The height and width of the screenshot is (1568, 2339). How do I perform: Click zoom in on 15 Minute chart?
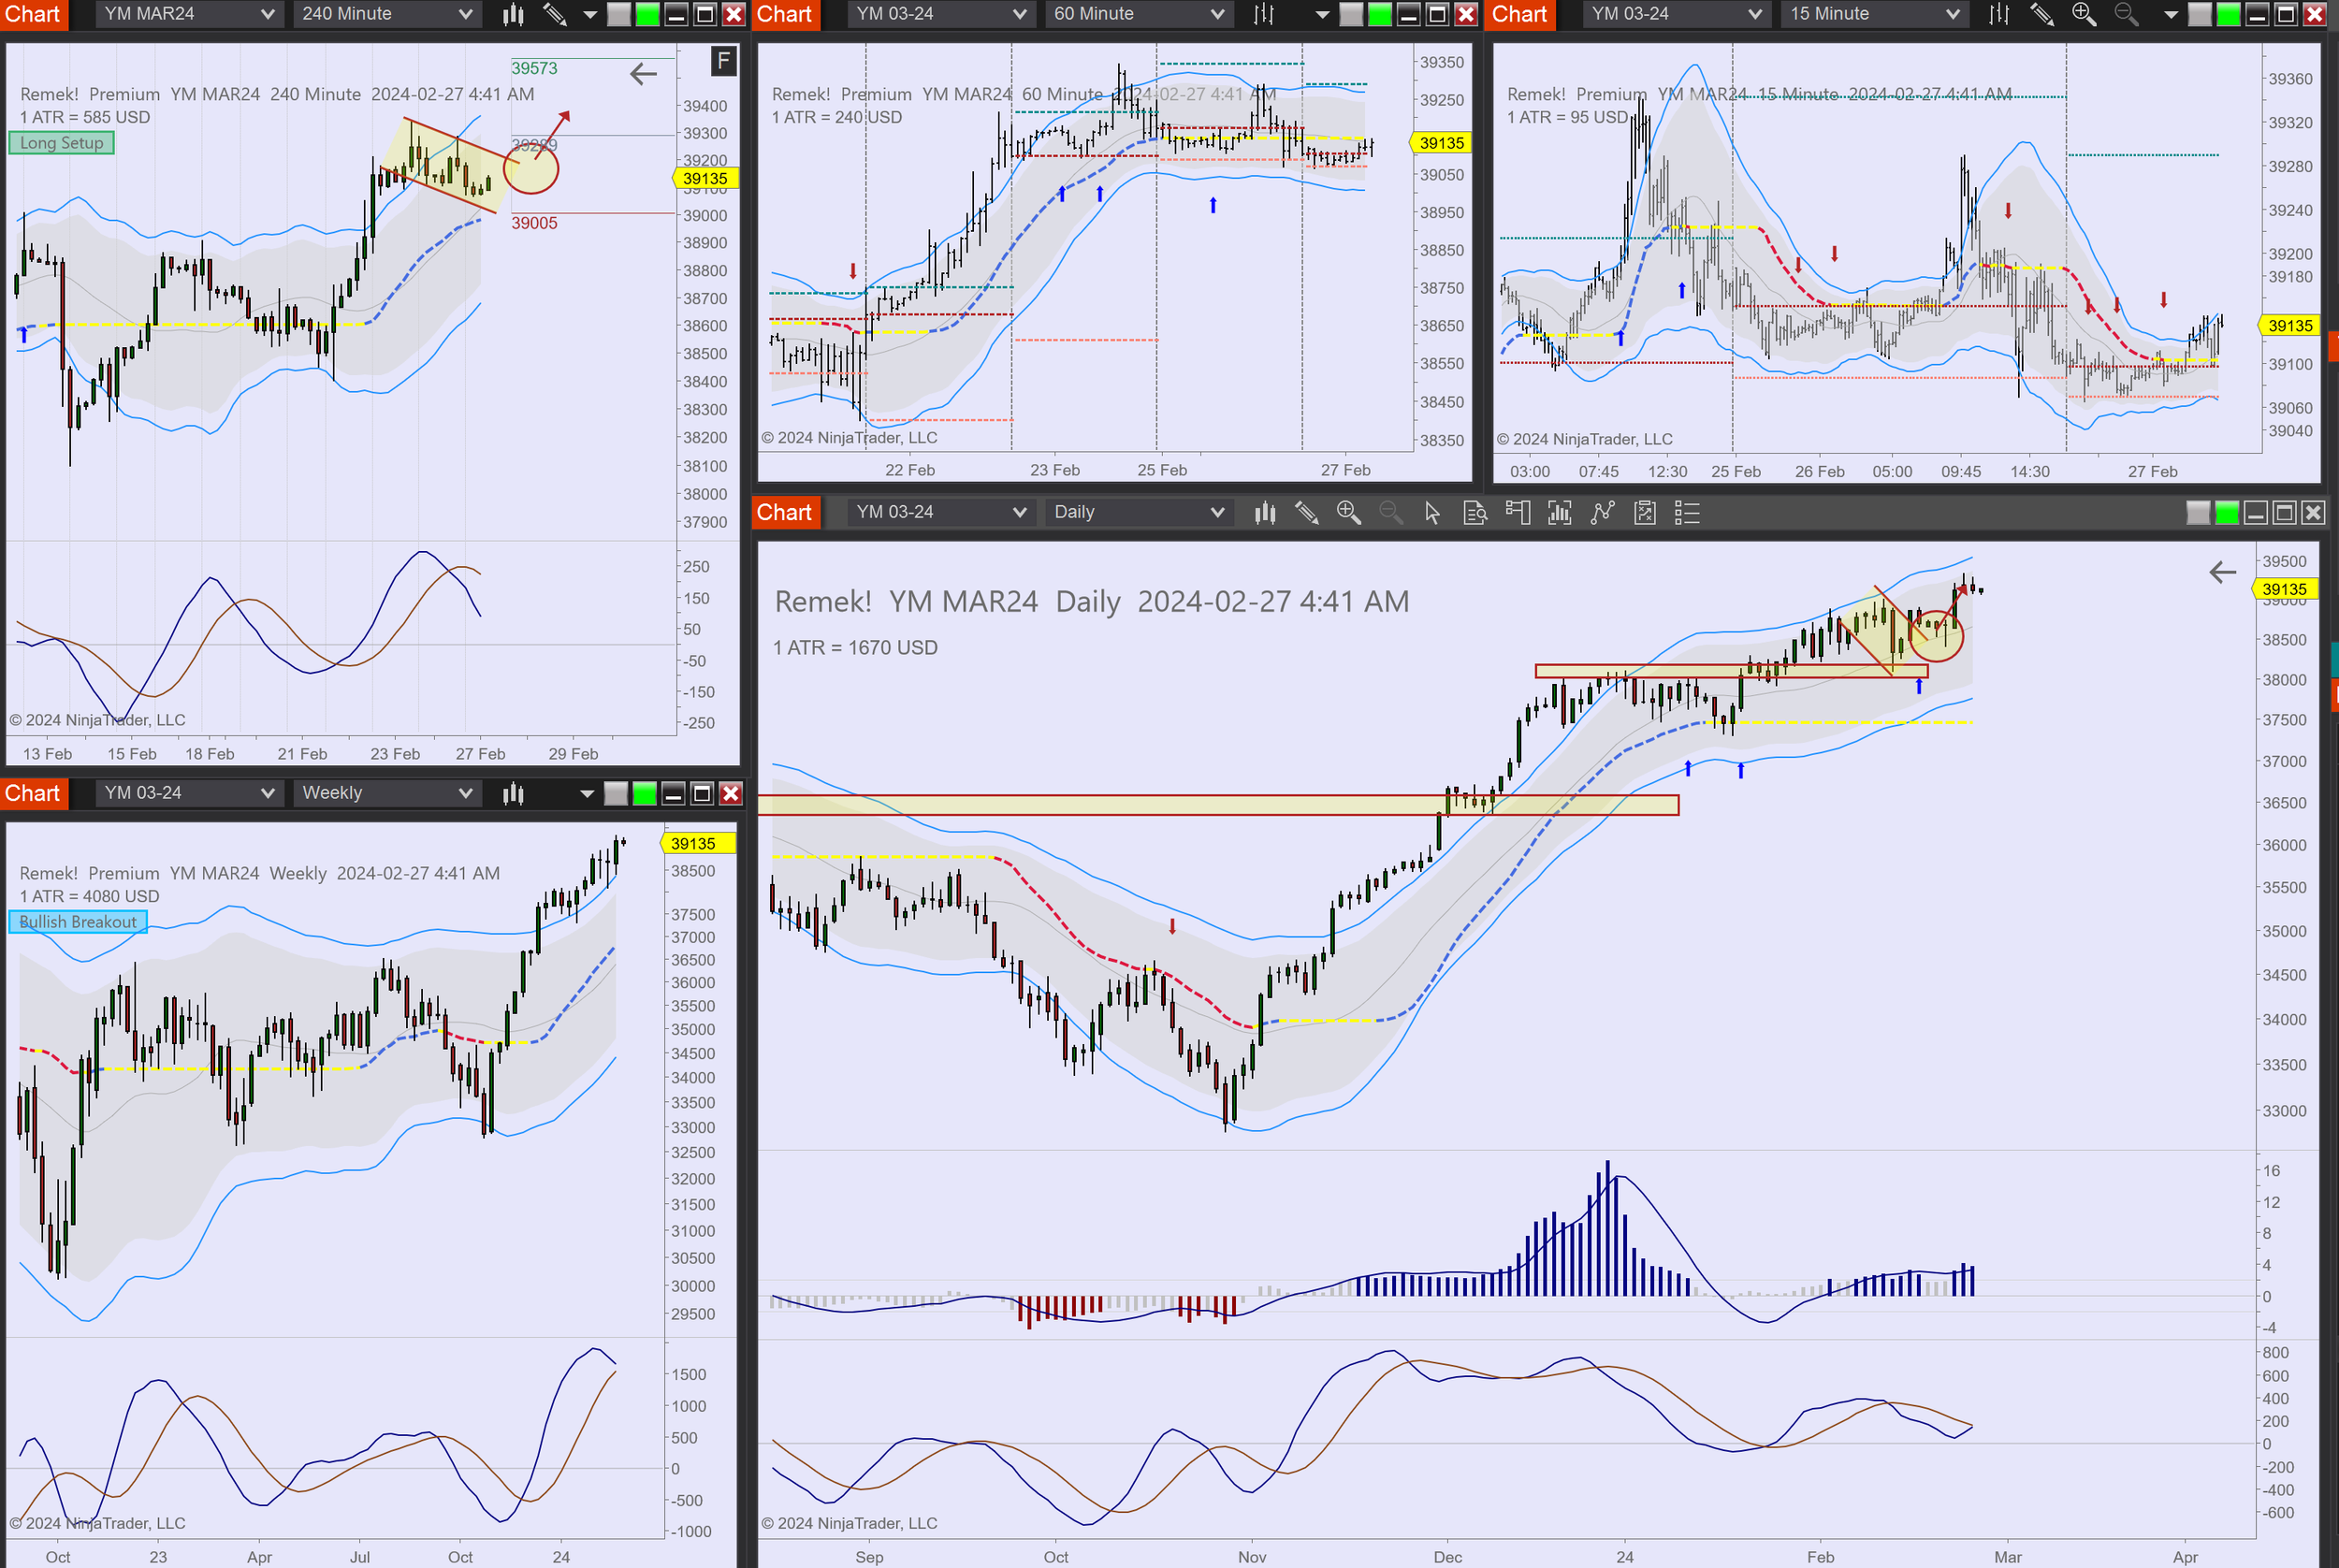[x=2084, y=14]
